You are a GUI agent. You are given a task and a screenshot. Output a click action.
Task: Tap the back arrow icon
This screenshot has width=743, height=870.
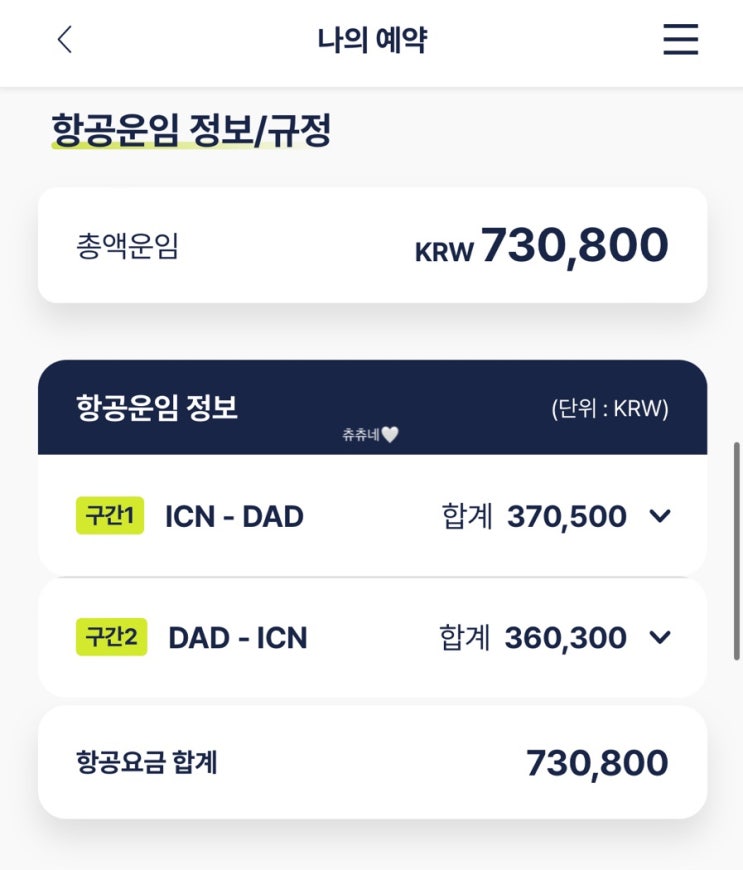tap(65, 40)
